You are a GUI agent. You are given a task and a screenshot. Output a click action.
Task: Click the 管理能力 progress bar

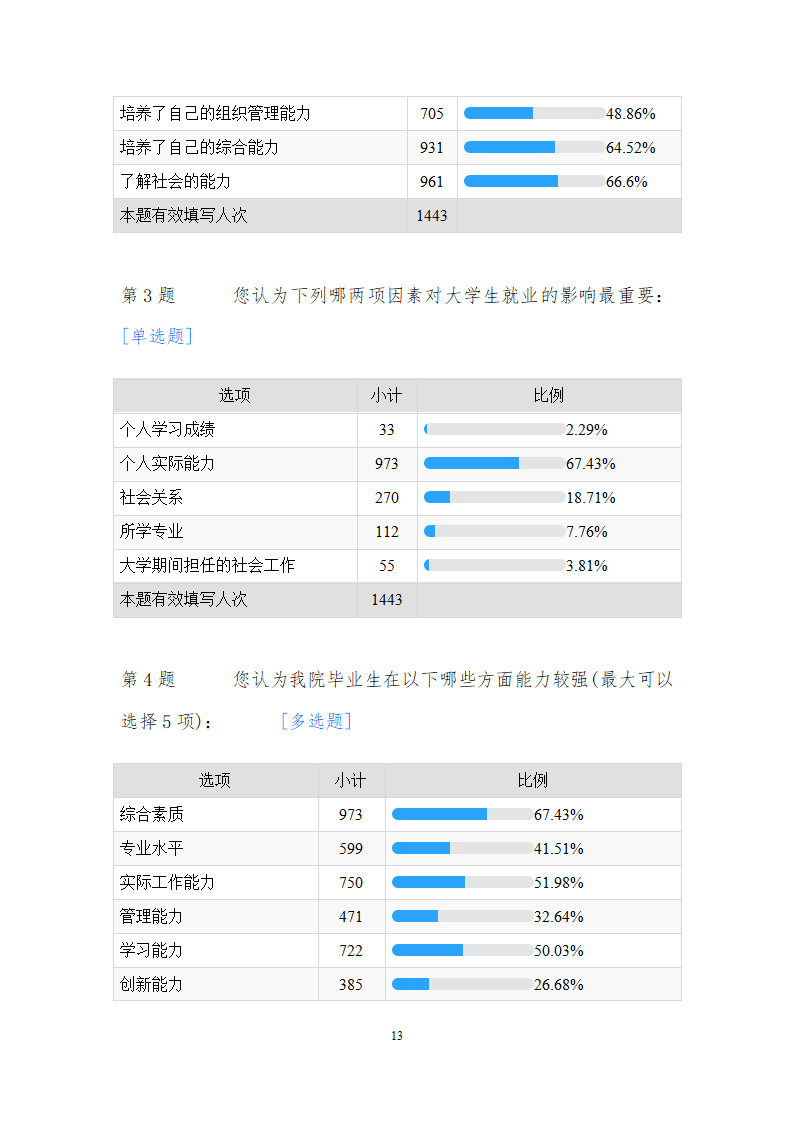pyautogui.click(x=462, y=916)
